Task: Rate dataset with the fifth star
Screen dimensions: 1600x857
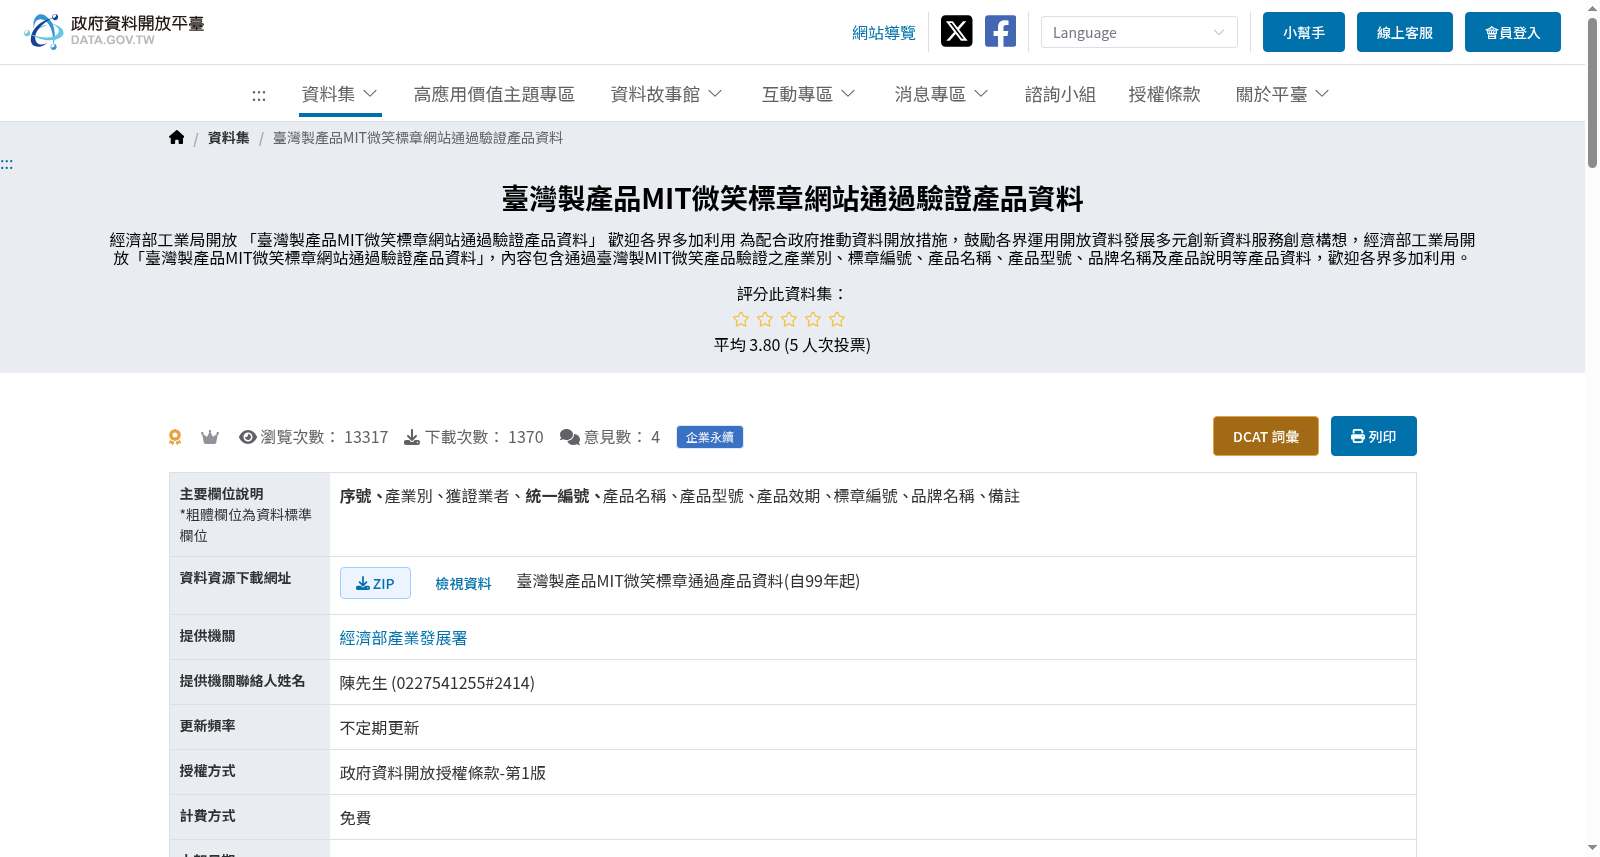Action: pyautogui.click(x=837, y=319)
